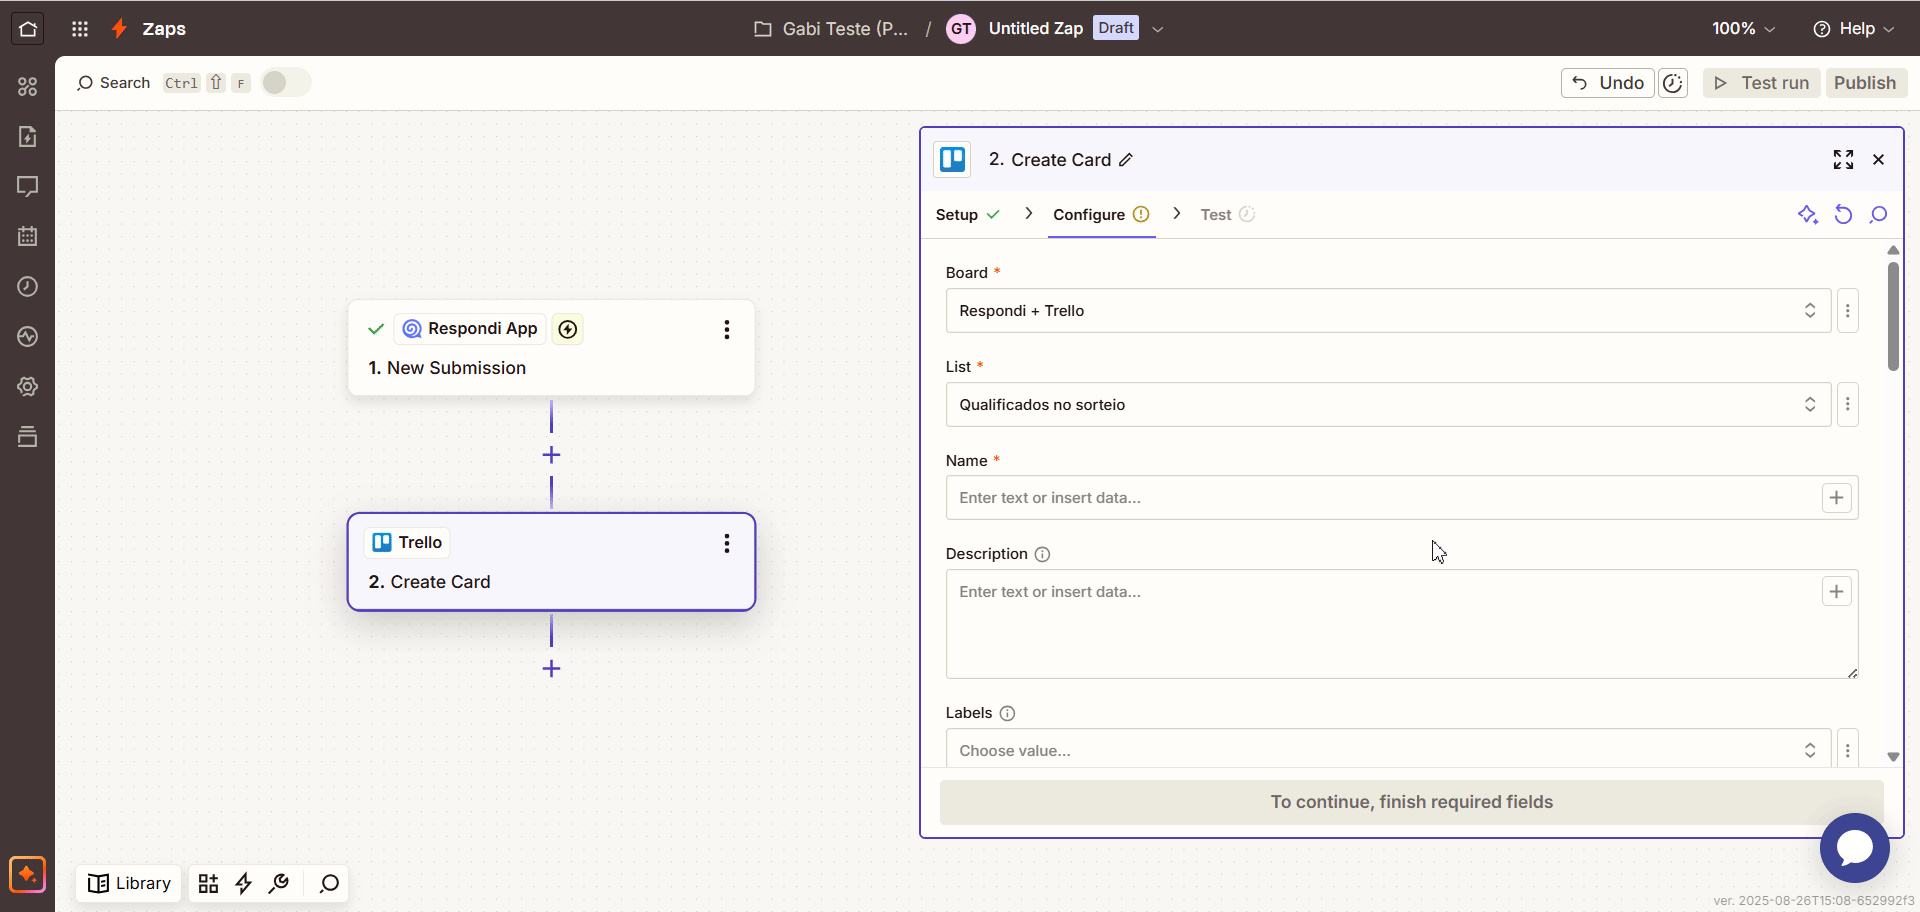Click the Labels info icon
Image resolution: width=1920 pixels, height=912 pixels.
[x=1007, y=713]
